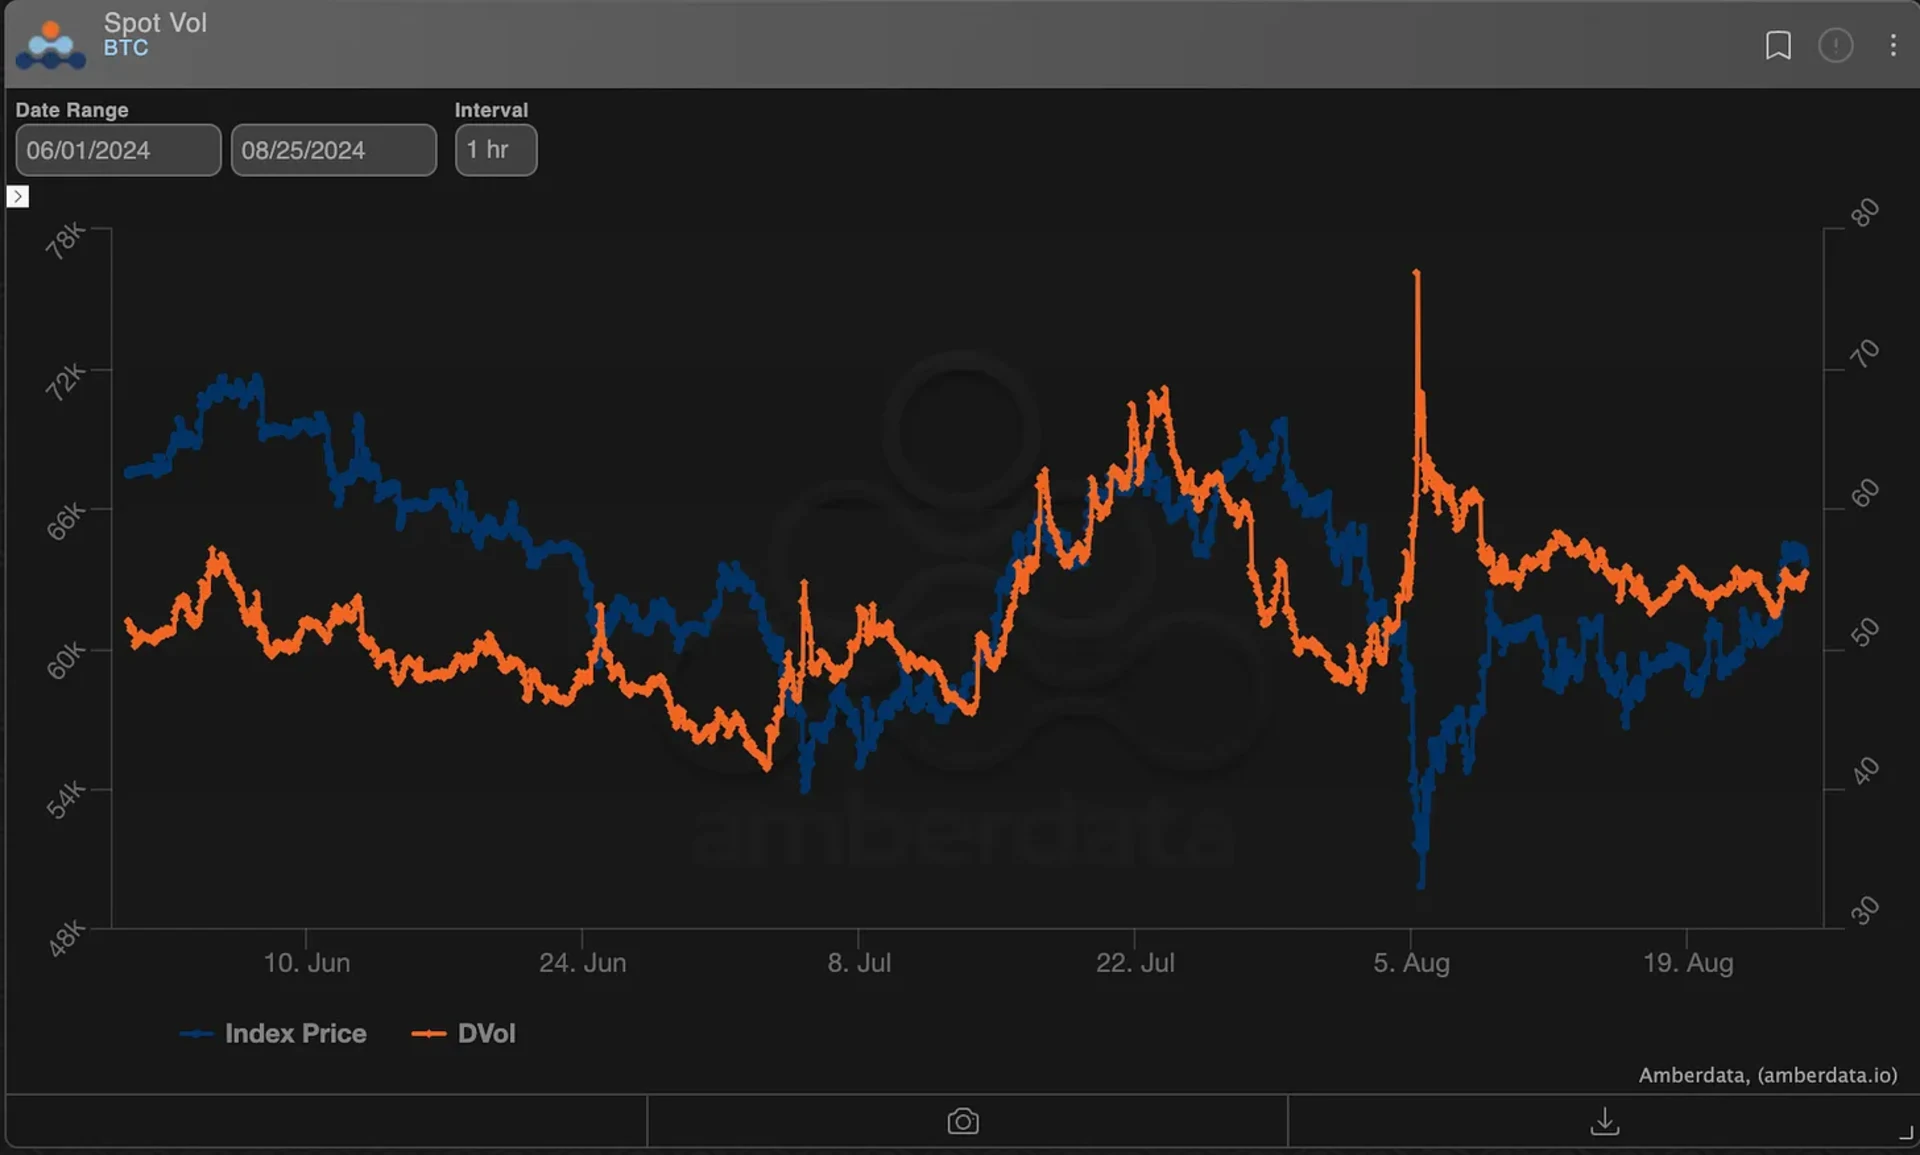Click the 72K price axis label
The height and width of the screenshot is (1155, 1920).
tap(66, 381)
